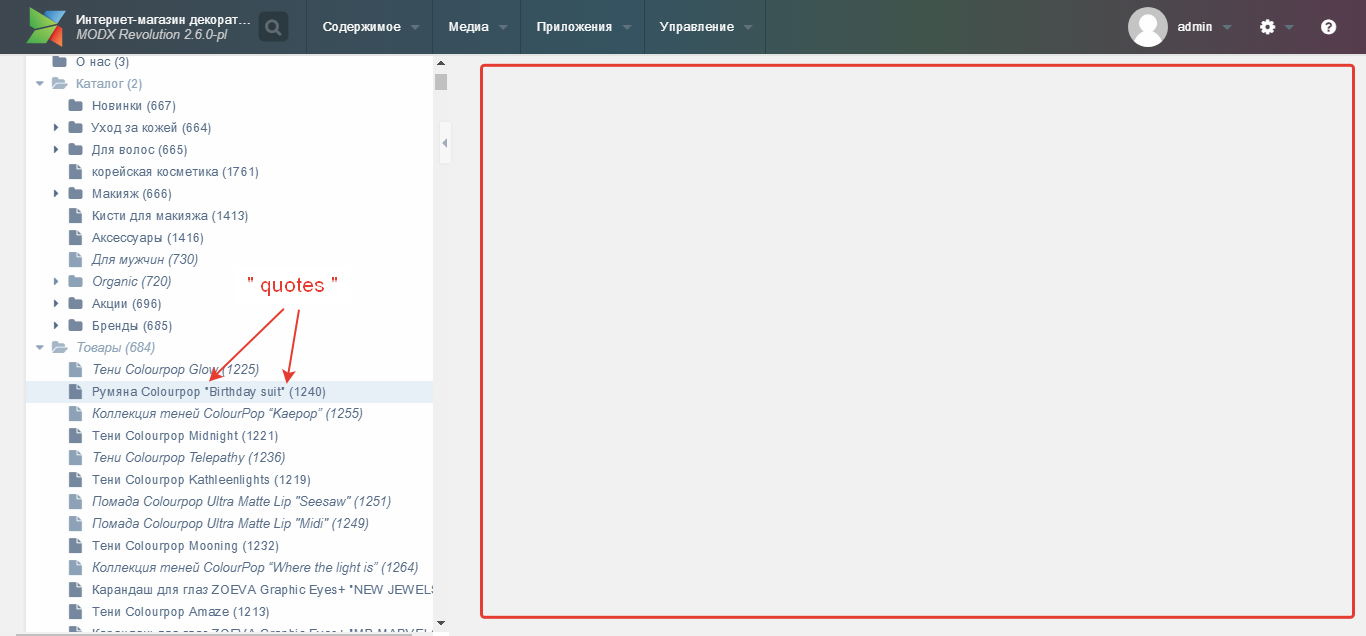This screenshot has height=636, width=1366.
Task: Click open-folder icon of Каталог (2)
Action: pyautogui.click(x=60, y=83)
